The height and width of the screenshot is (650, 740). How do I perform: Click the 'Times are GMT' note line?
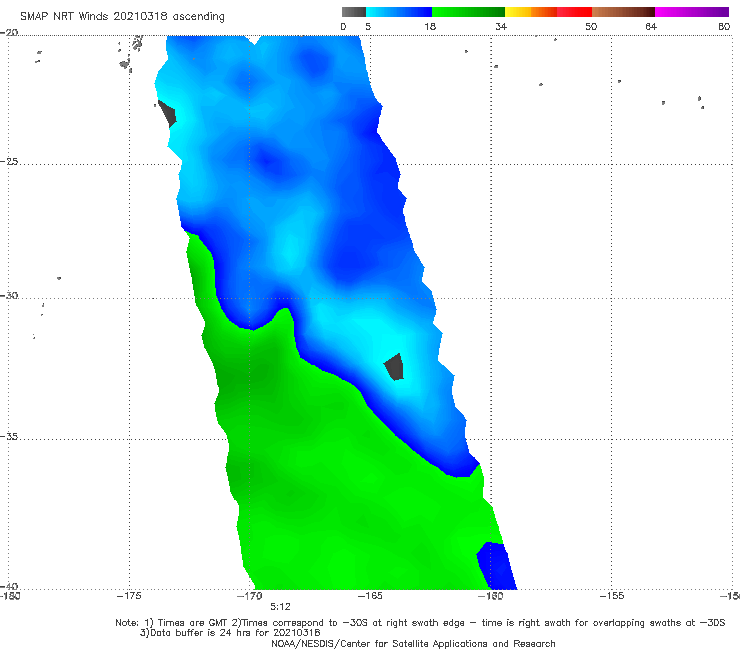pyautogui.click(x=420, y=623)
